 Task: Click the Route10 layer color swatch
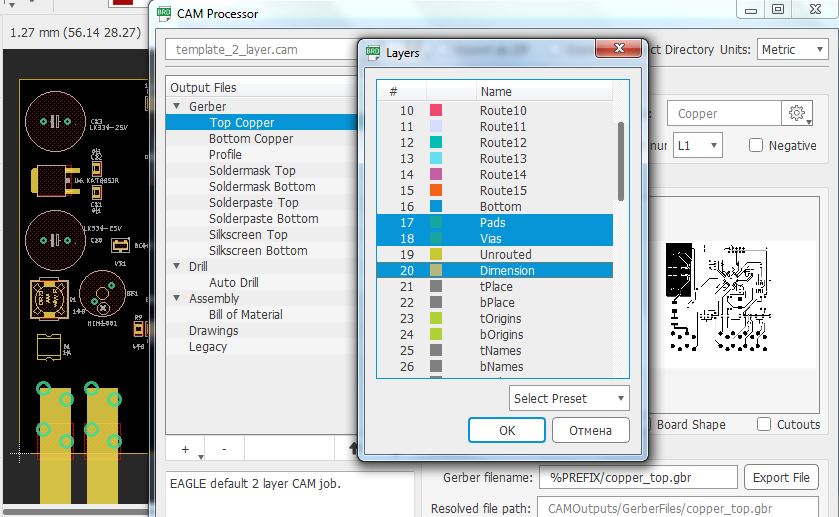click(x=436, y=111)
